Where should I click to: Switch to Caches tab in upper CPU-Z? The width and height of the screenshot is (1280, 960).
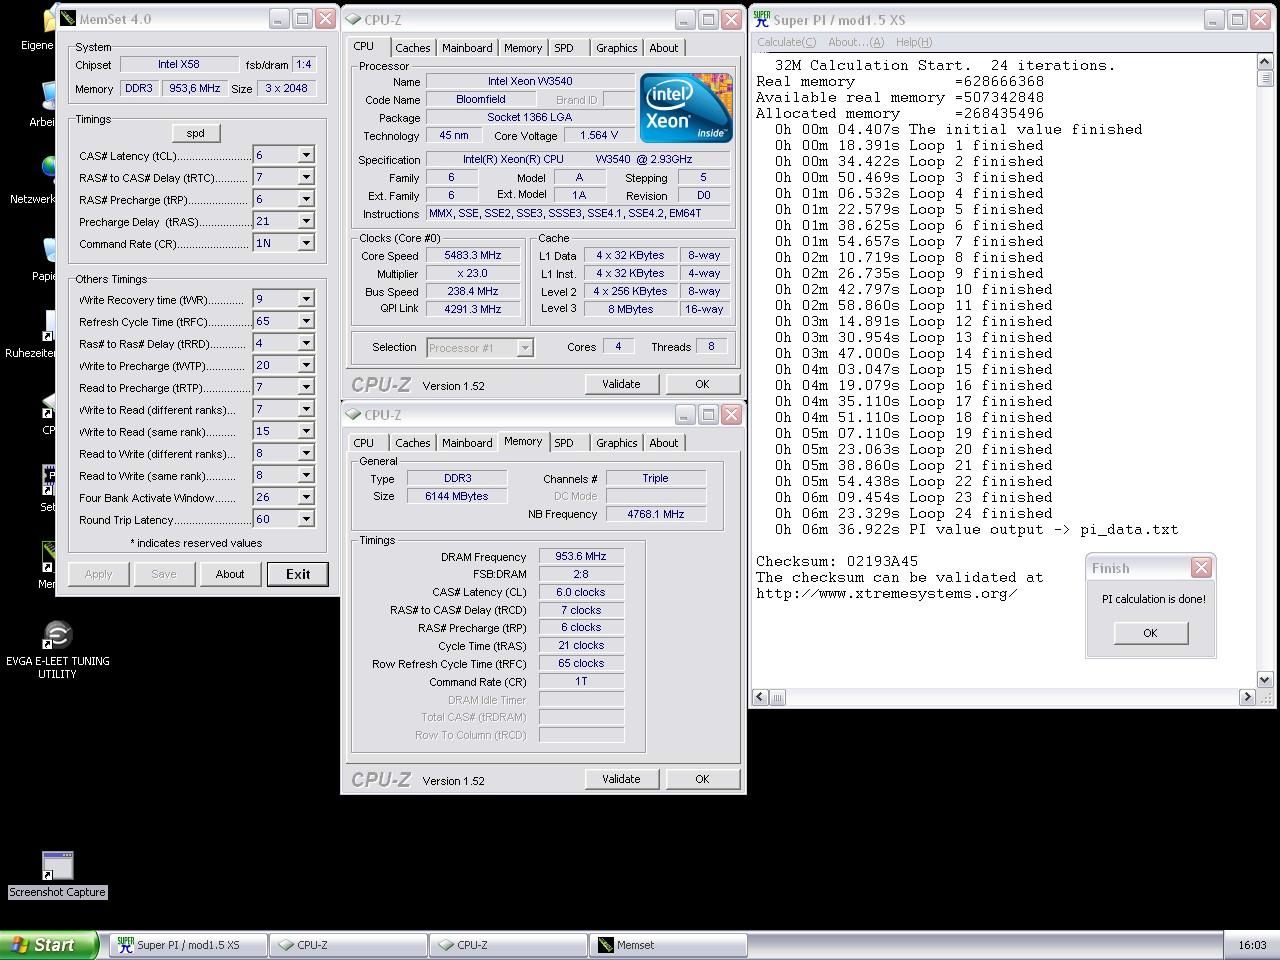412,48
